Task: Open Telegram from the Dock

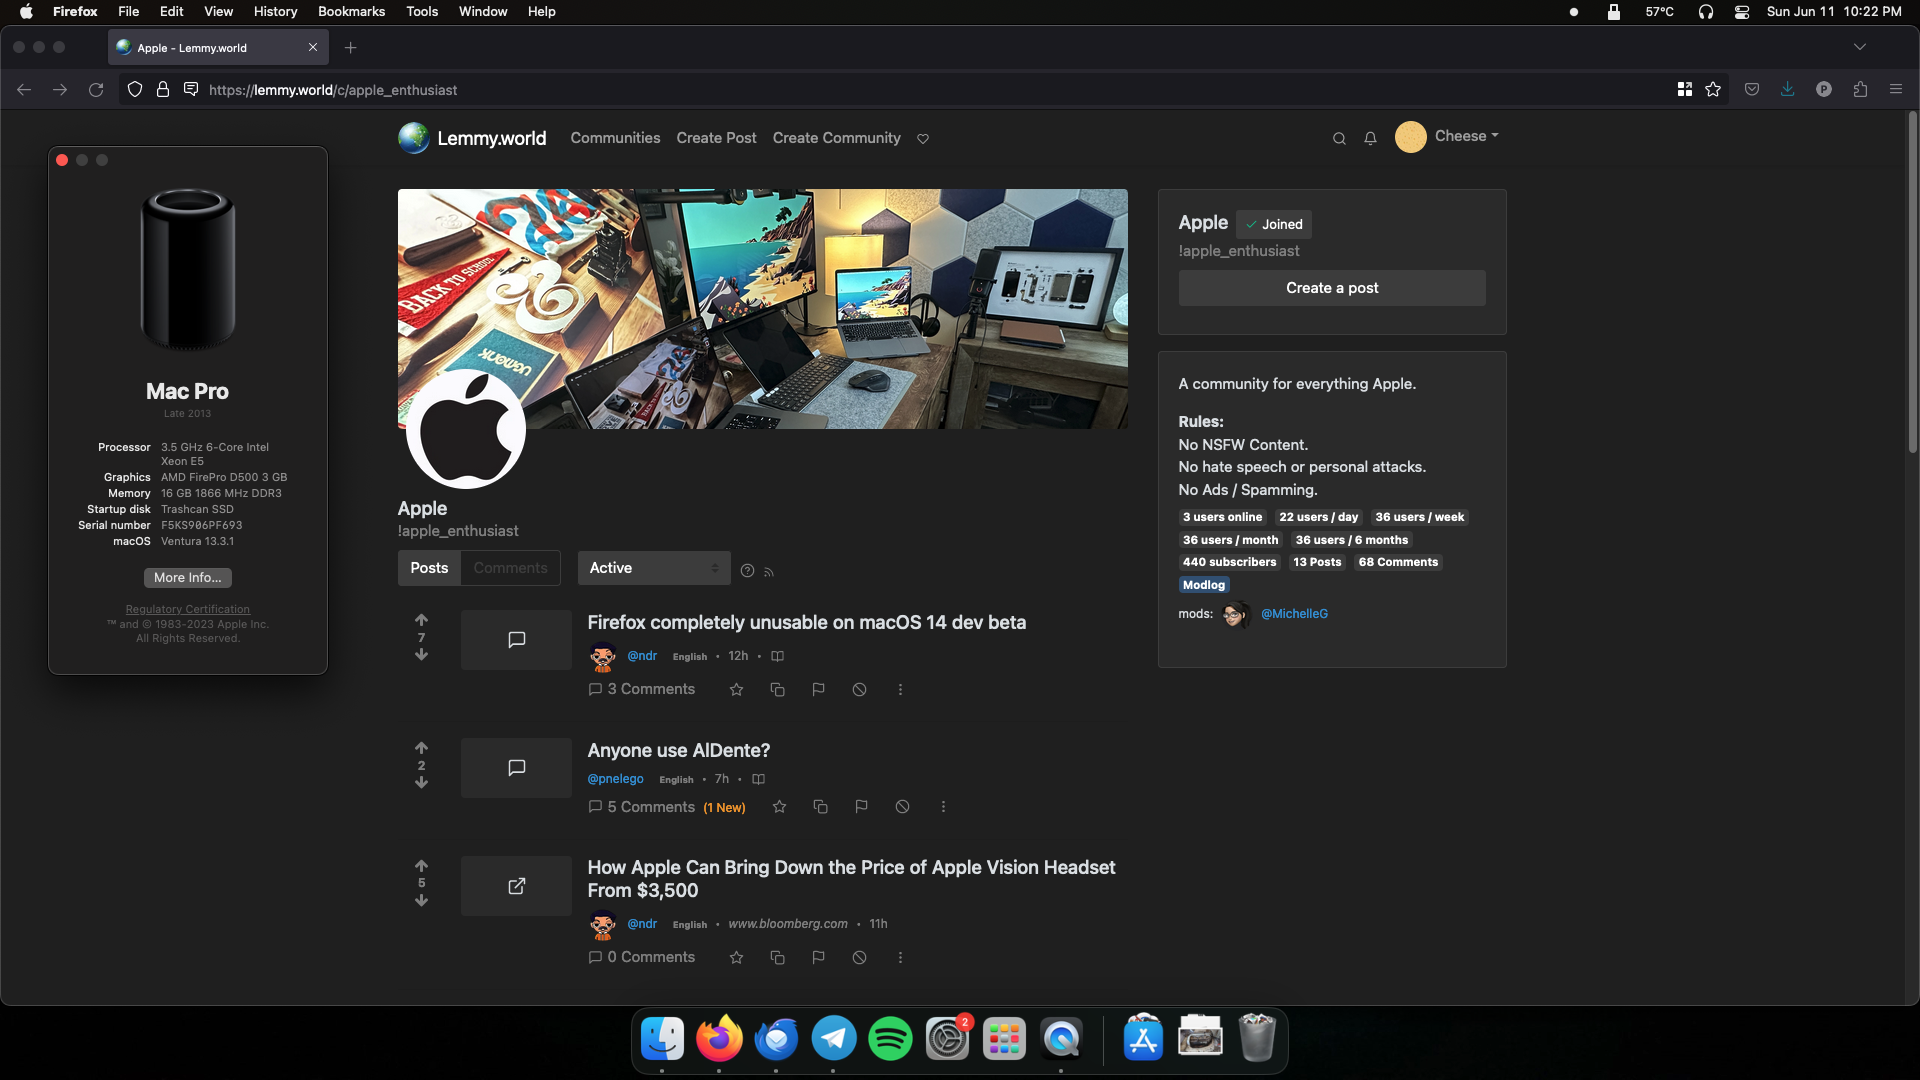Action: (833, 1039)
